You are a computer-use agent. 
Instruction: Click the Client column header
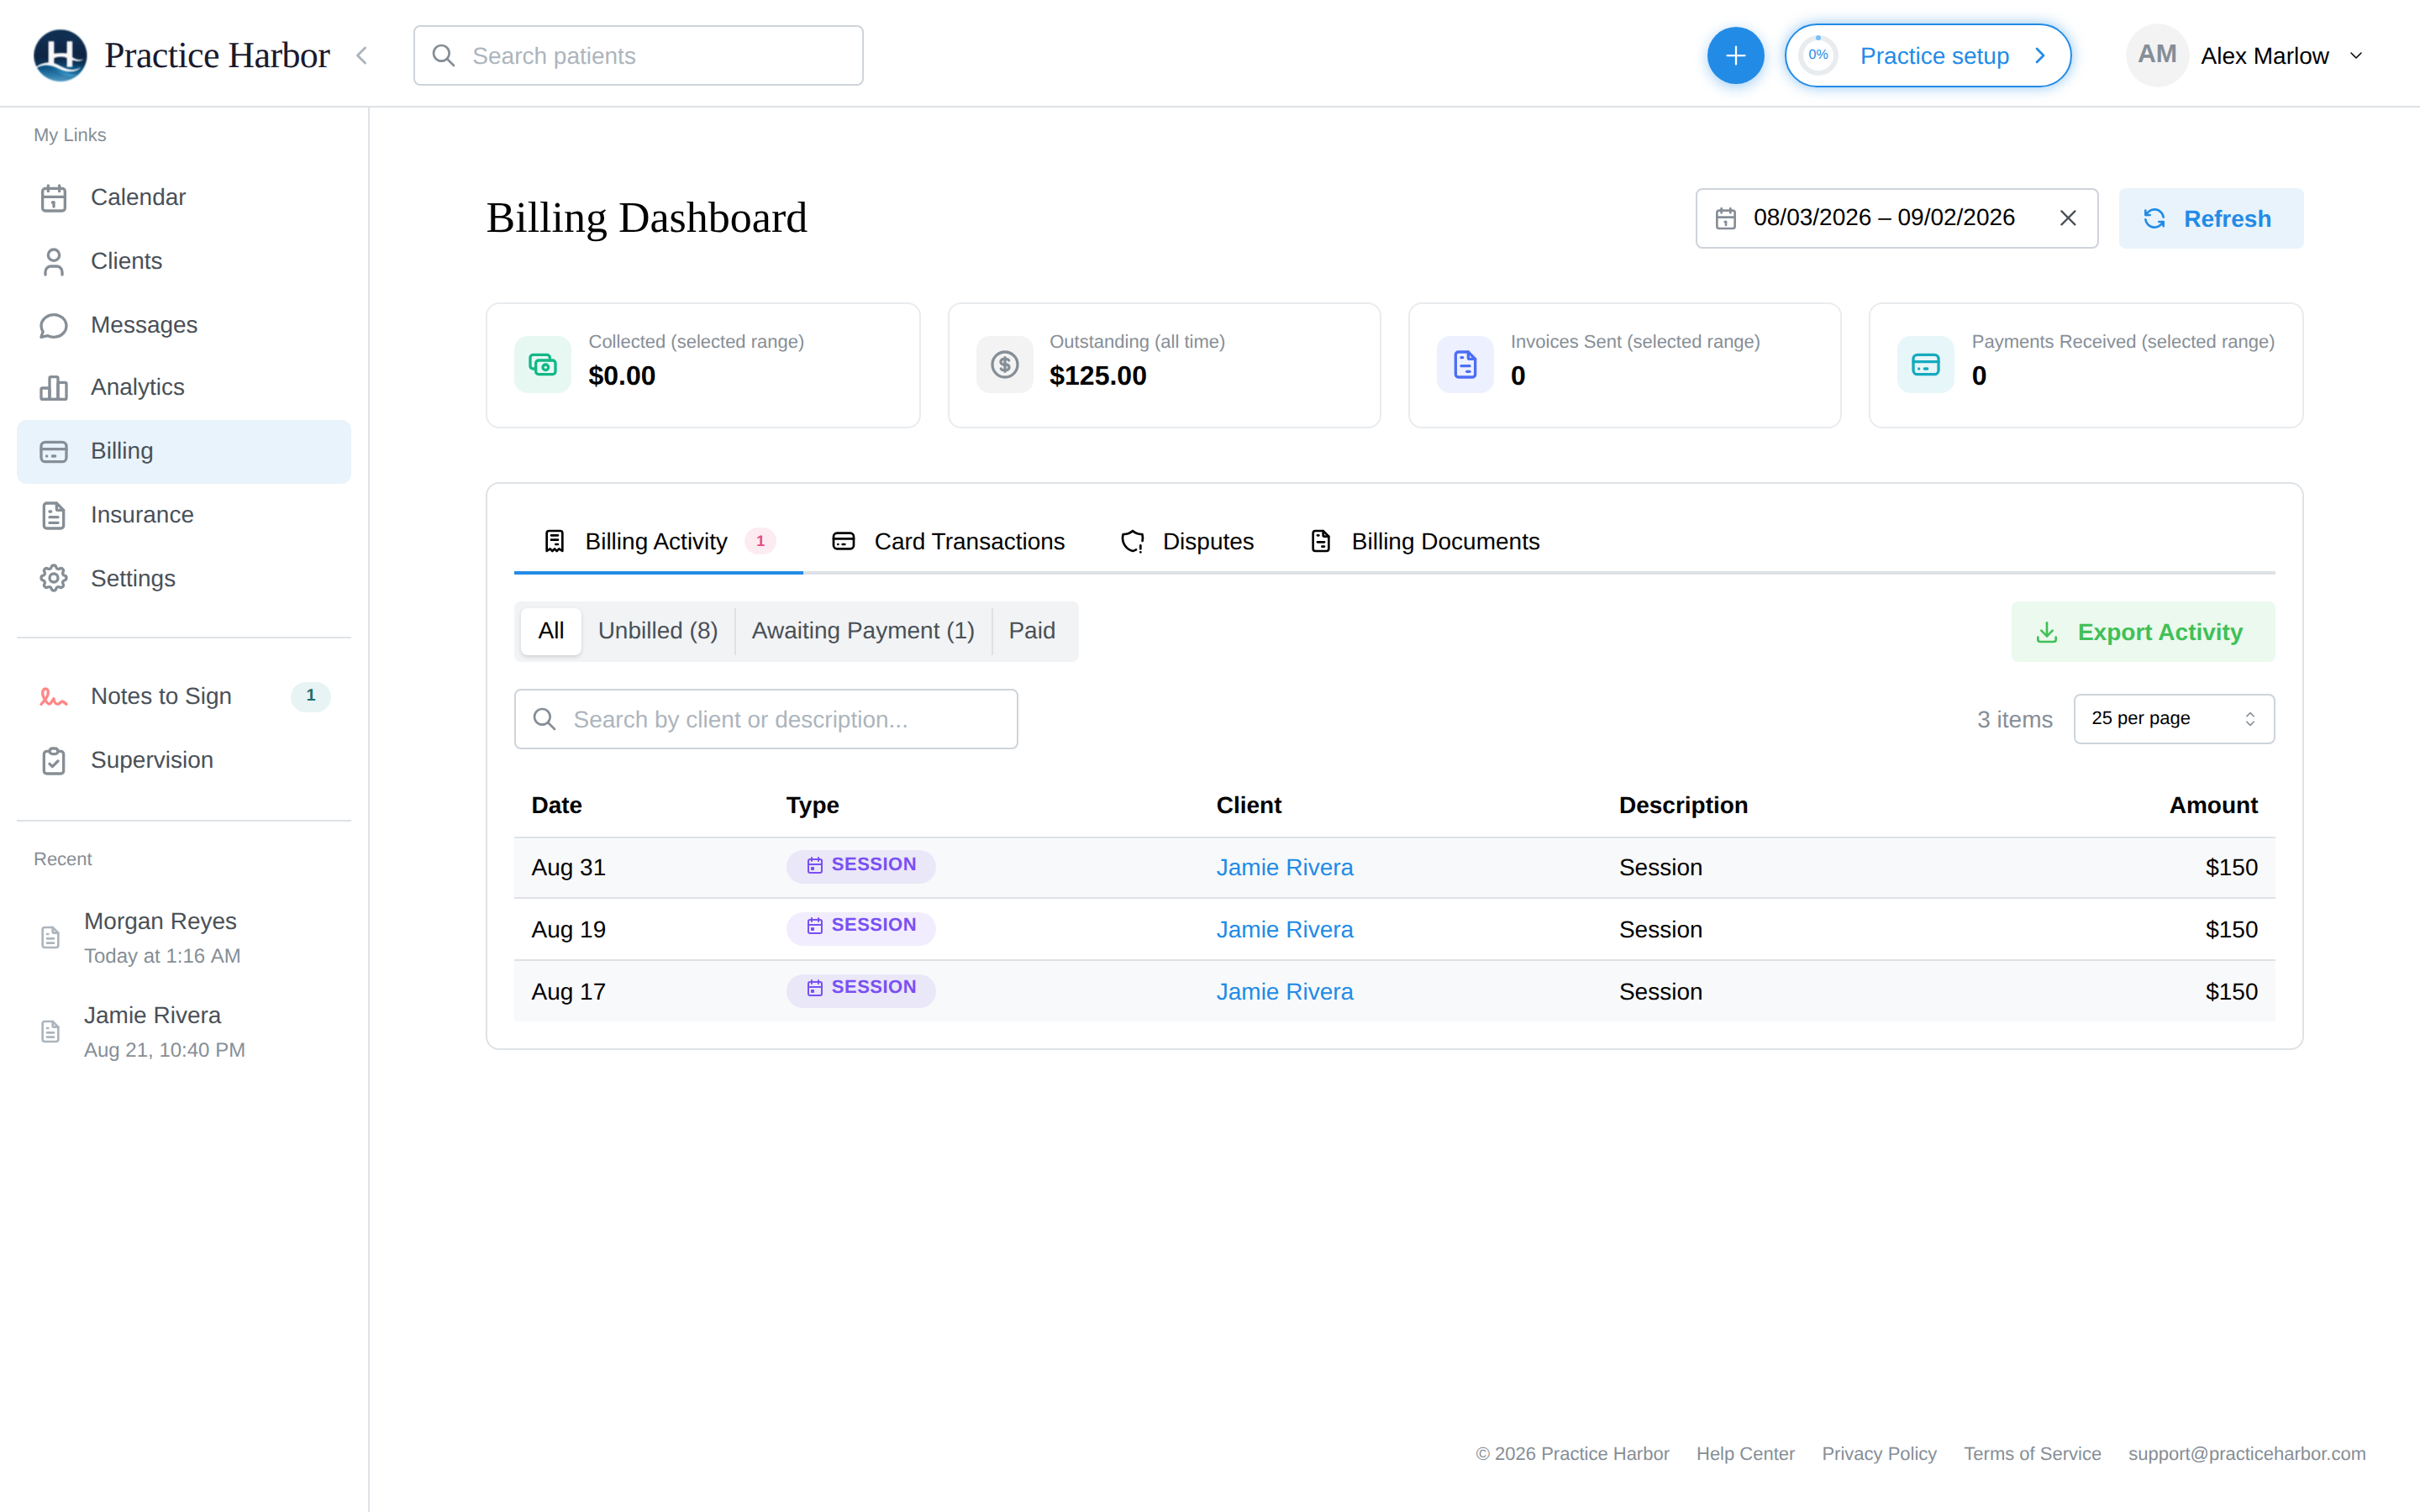pos(1248,805)
